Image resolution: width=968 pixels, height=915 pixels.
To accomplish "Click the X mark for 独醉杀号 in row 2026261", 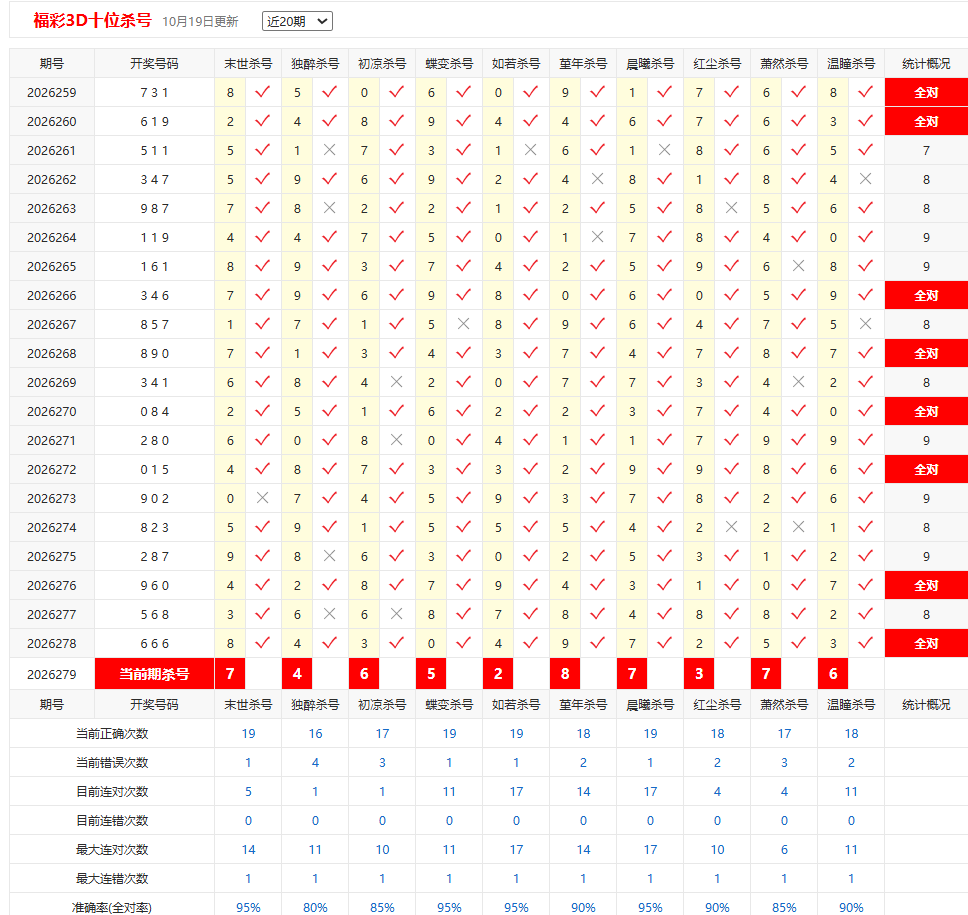I will 330,150.
